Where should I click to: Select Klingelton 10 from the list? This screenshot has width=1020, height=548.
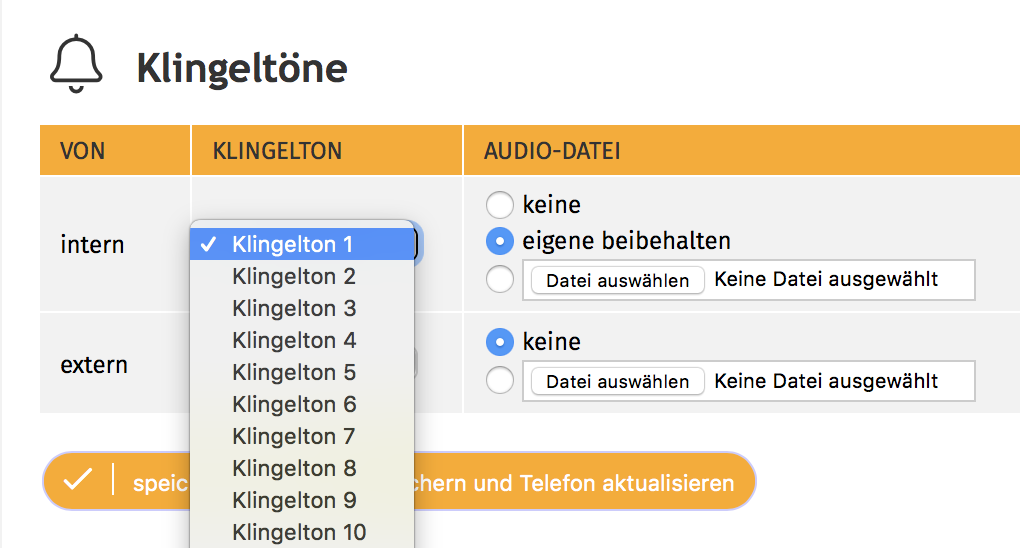tap(301, 532)
